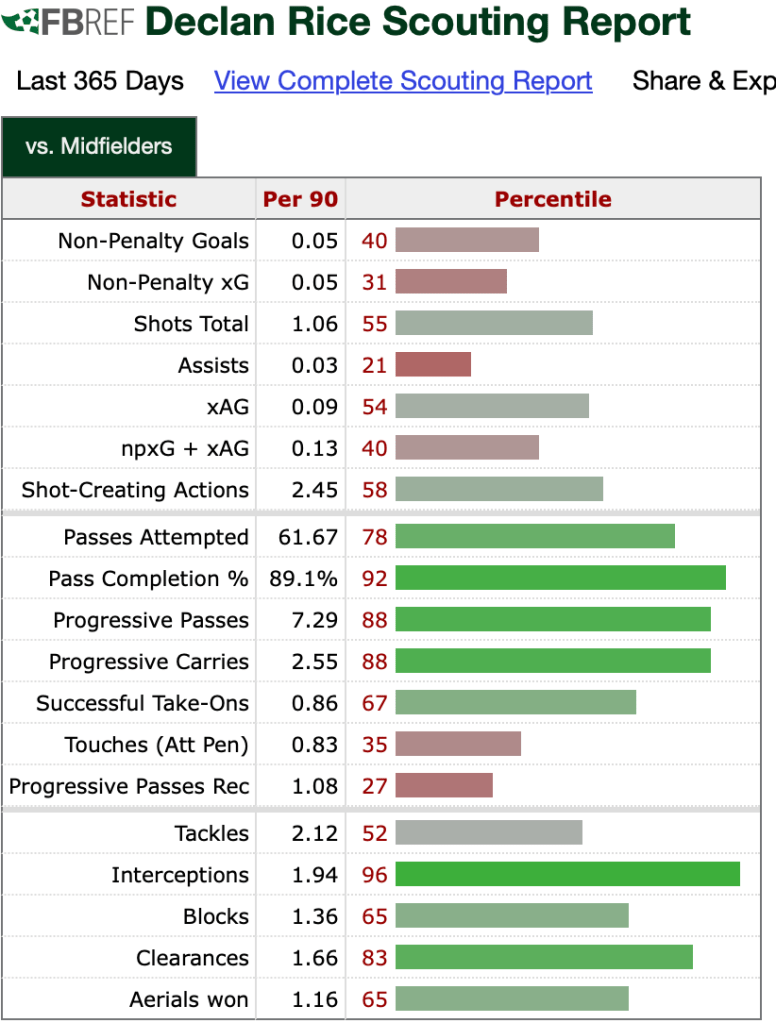Viewport: 776px width, 1023px height.
Task: Open the View Complete Scouting Report link
Action: (403, 81)
